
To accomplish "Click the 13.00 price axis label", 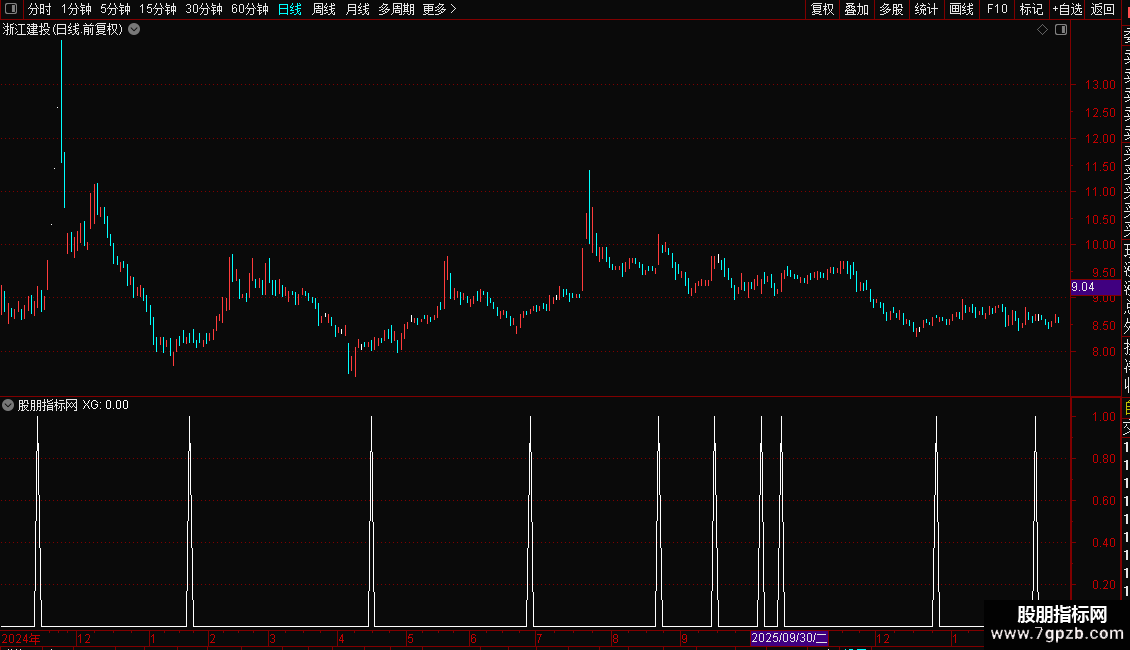I will coord(1100,85).
